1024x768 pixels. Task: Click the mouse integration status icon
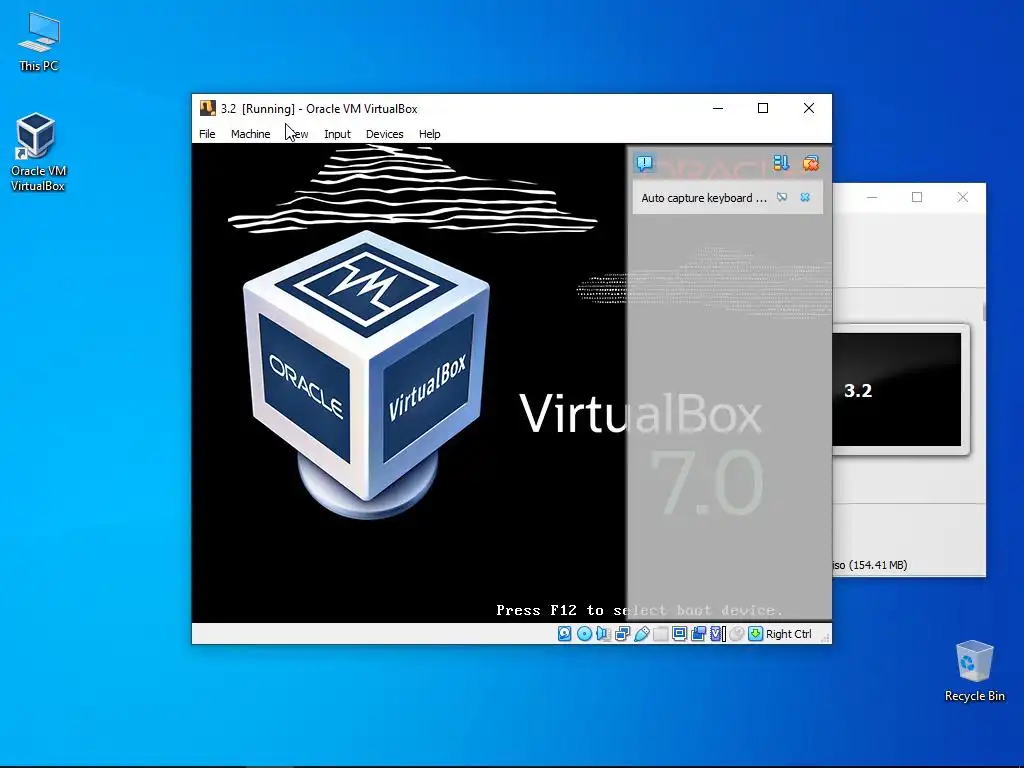[x=737, y=633]
